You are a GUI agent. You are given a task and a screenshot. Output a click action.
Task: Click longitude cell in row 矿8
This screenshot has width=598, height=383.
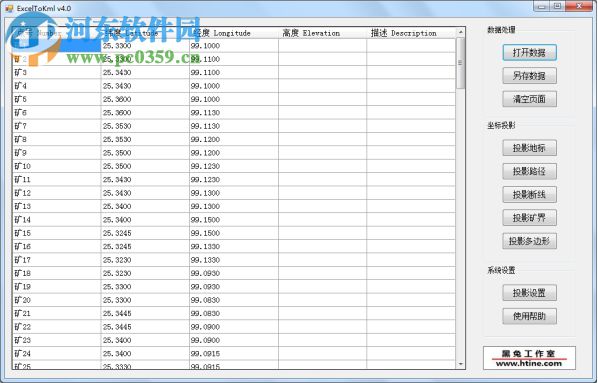pyautogui.click(x=234, y=139)
